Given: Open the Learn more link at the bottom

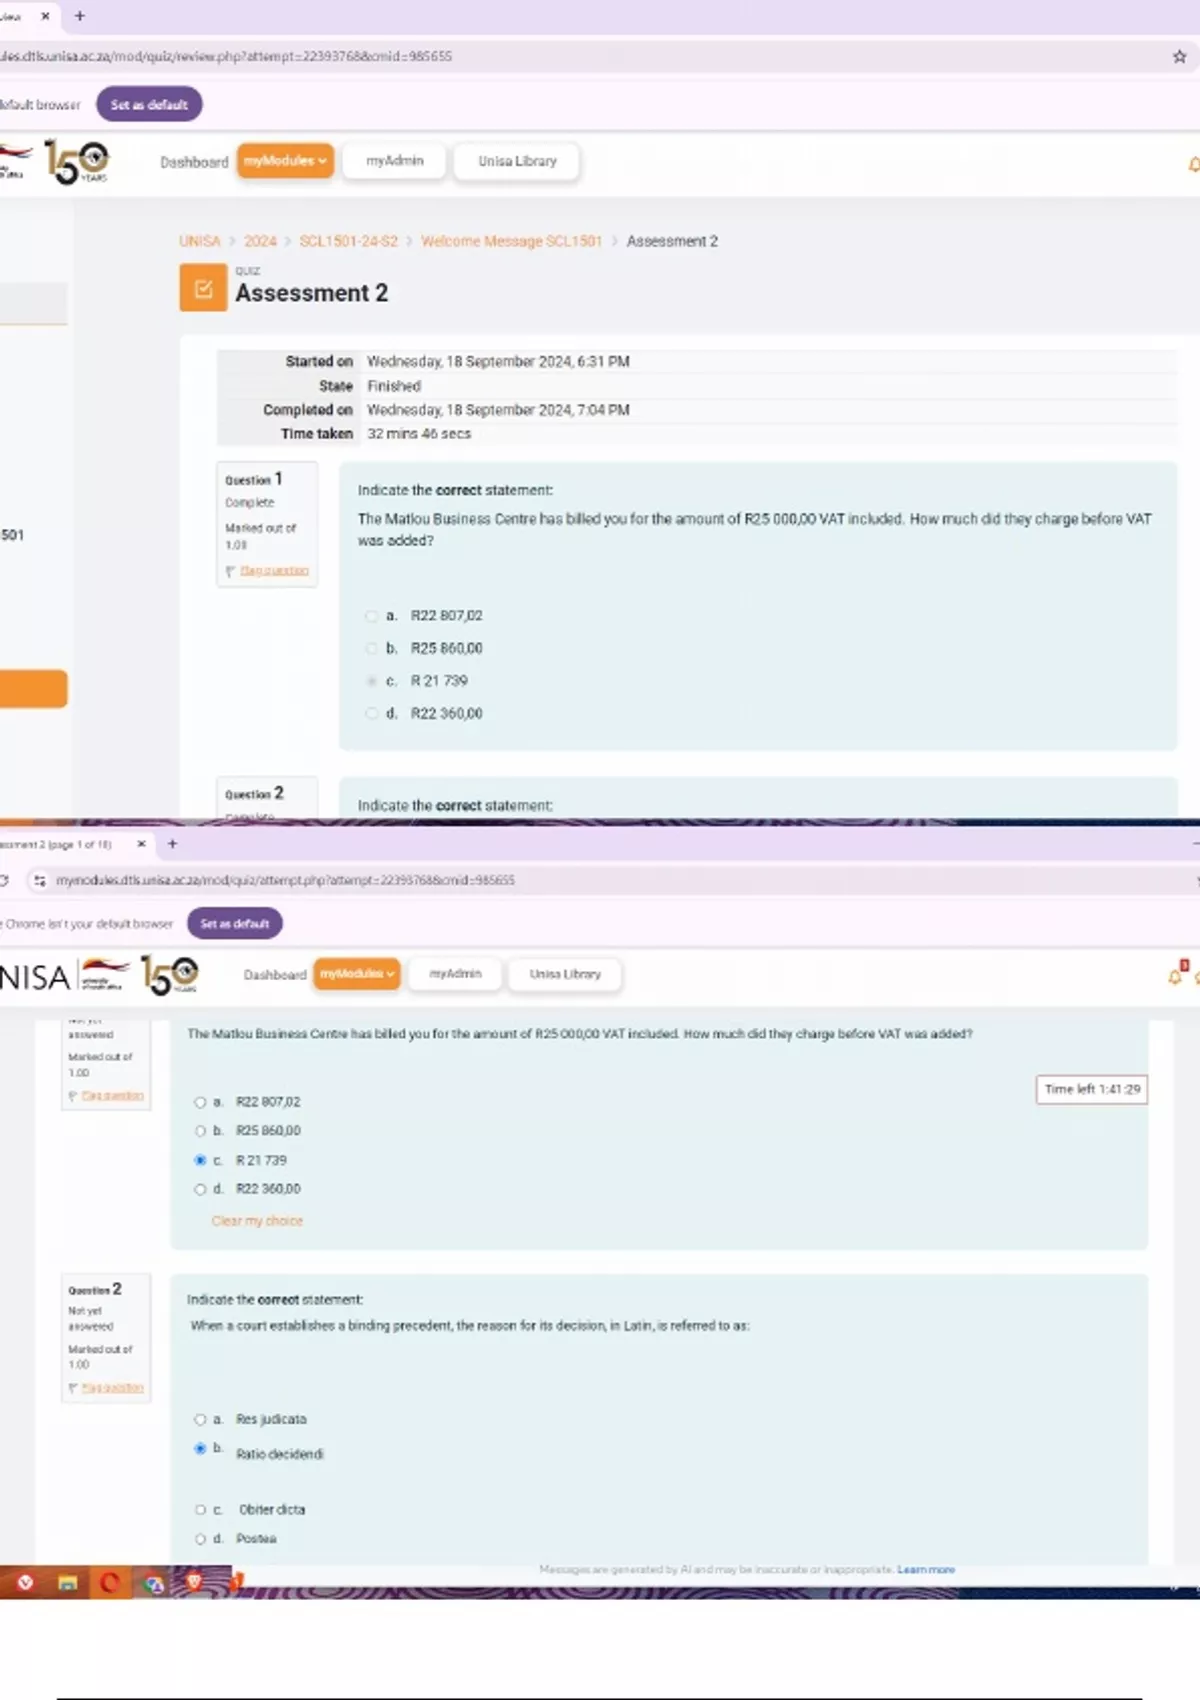Looking at the screenshot, I should coord(925,1570).
